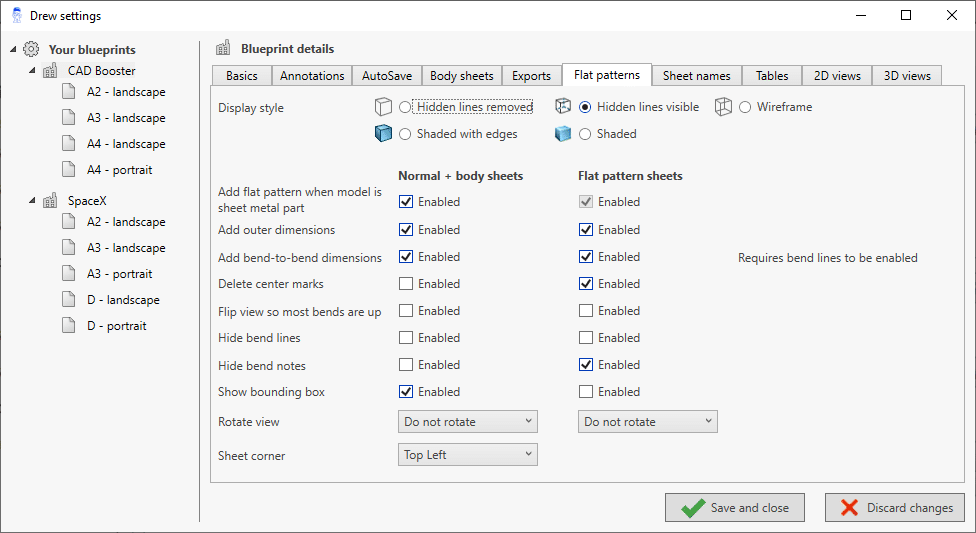976x533 pixels.
Task: Click the SpaceX building icon
Action: [50, 201]
